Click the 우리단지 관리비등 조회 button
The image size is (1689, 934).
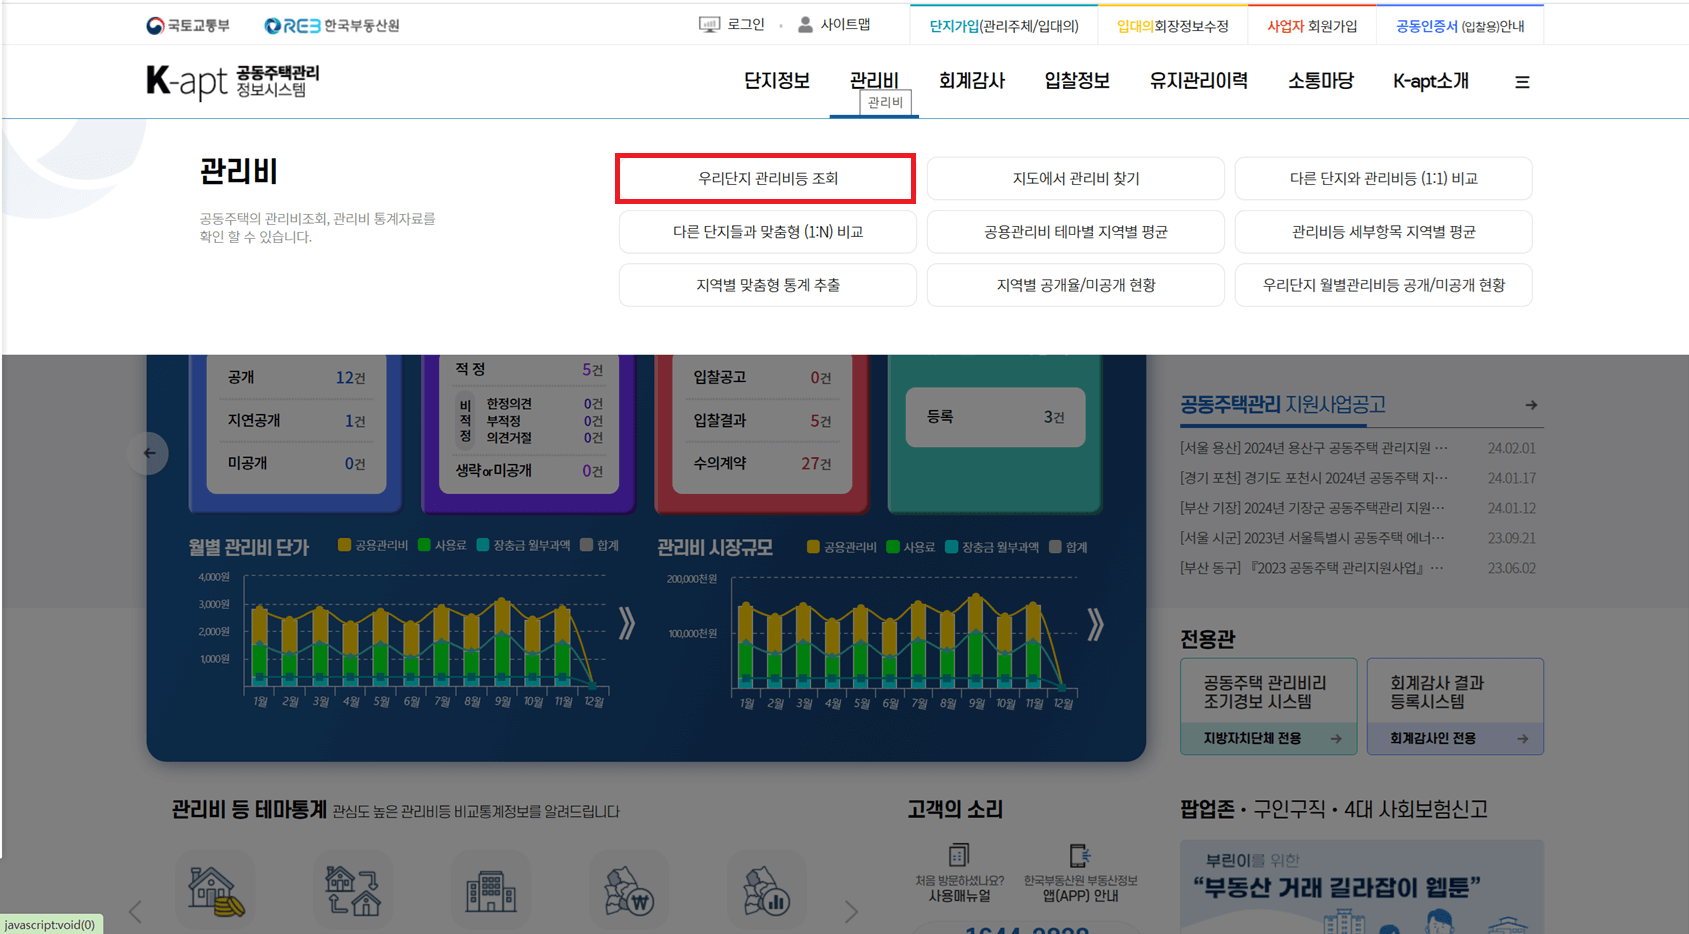click(x=765, y=178)
